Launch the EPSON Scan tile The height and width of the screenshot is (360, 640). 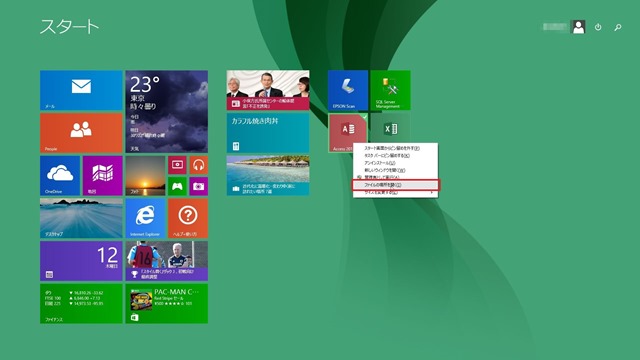coord(348,90)
